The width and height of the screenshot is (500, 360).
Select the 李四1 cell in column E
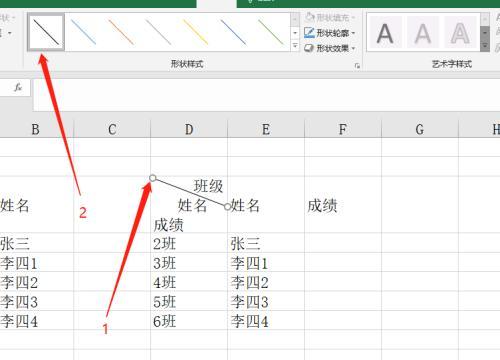[x=266, y=262]
